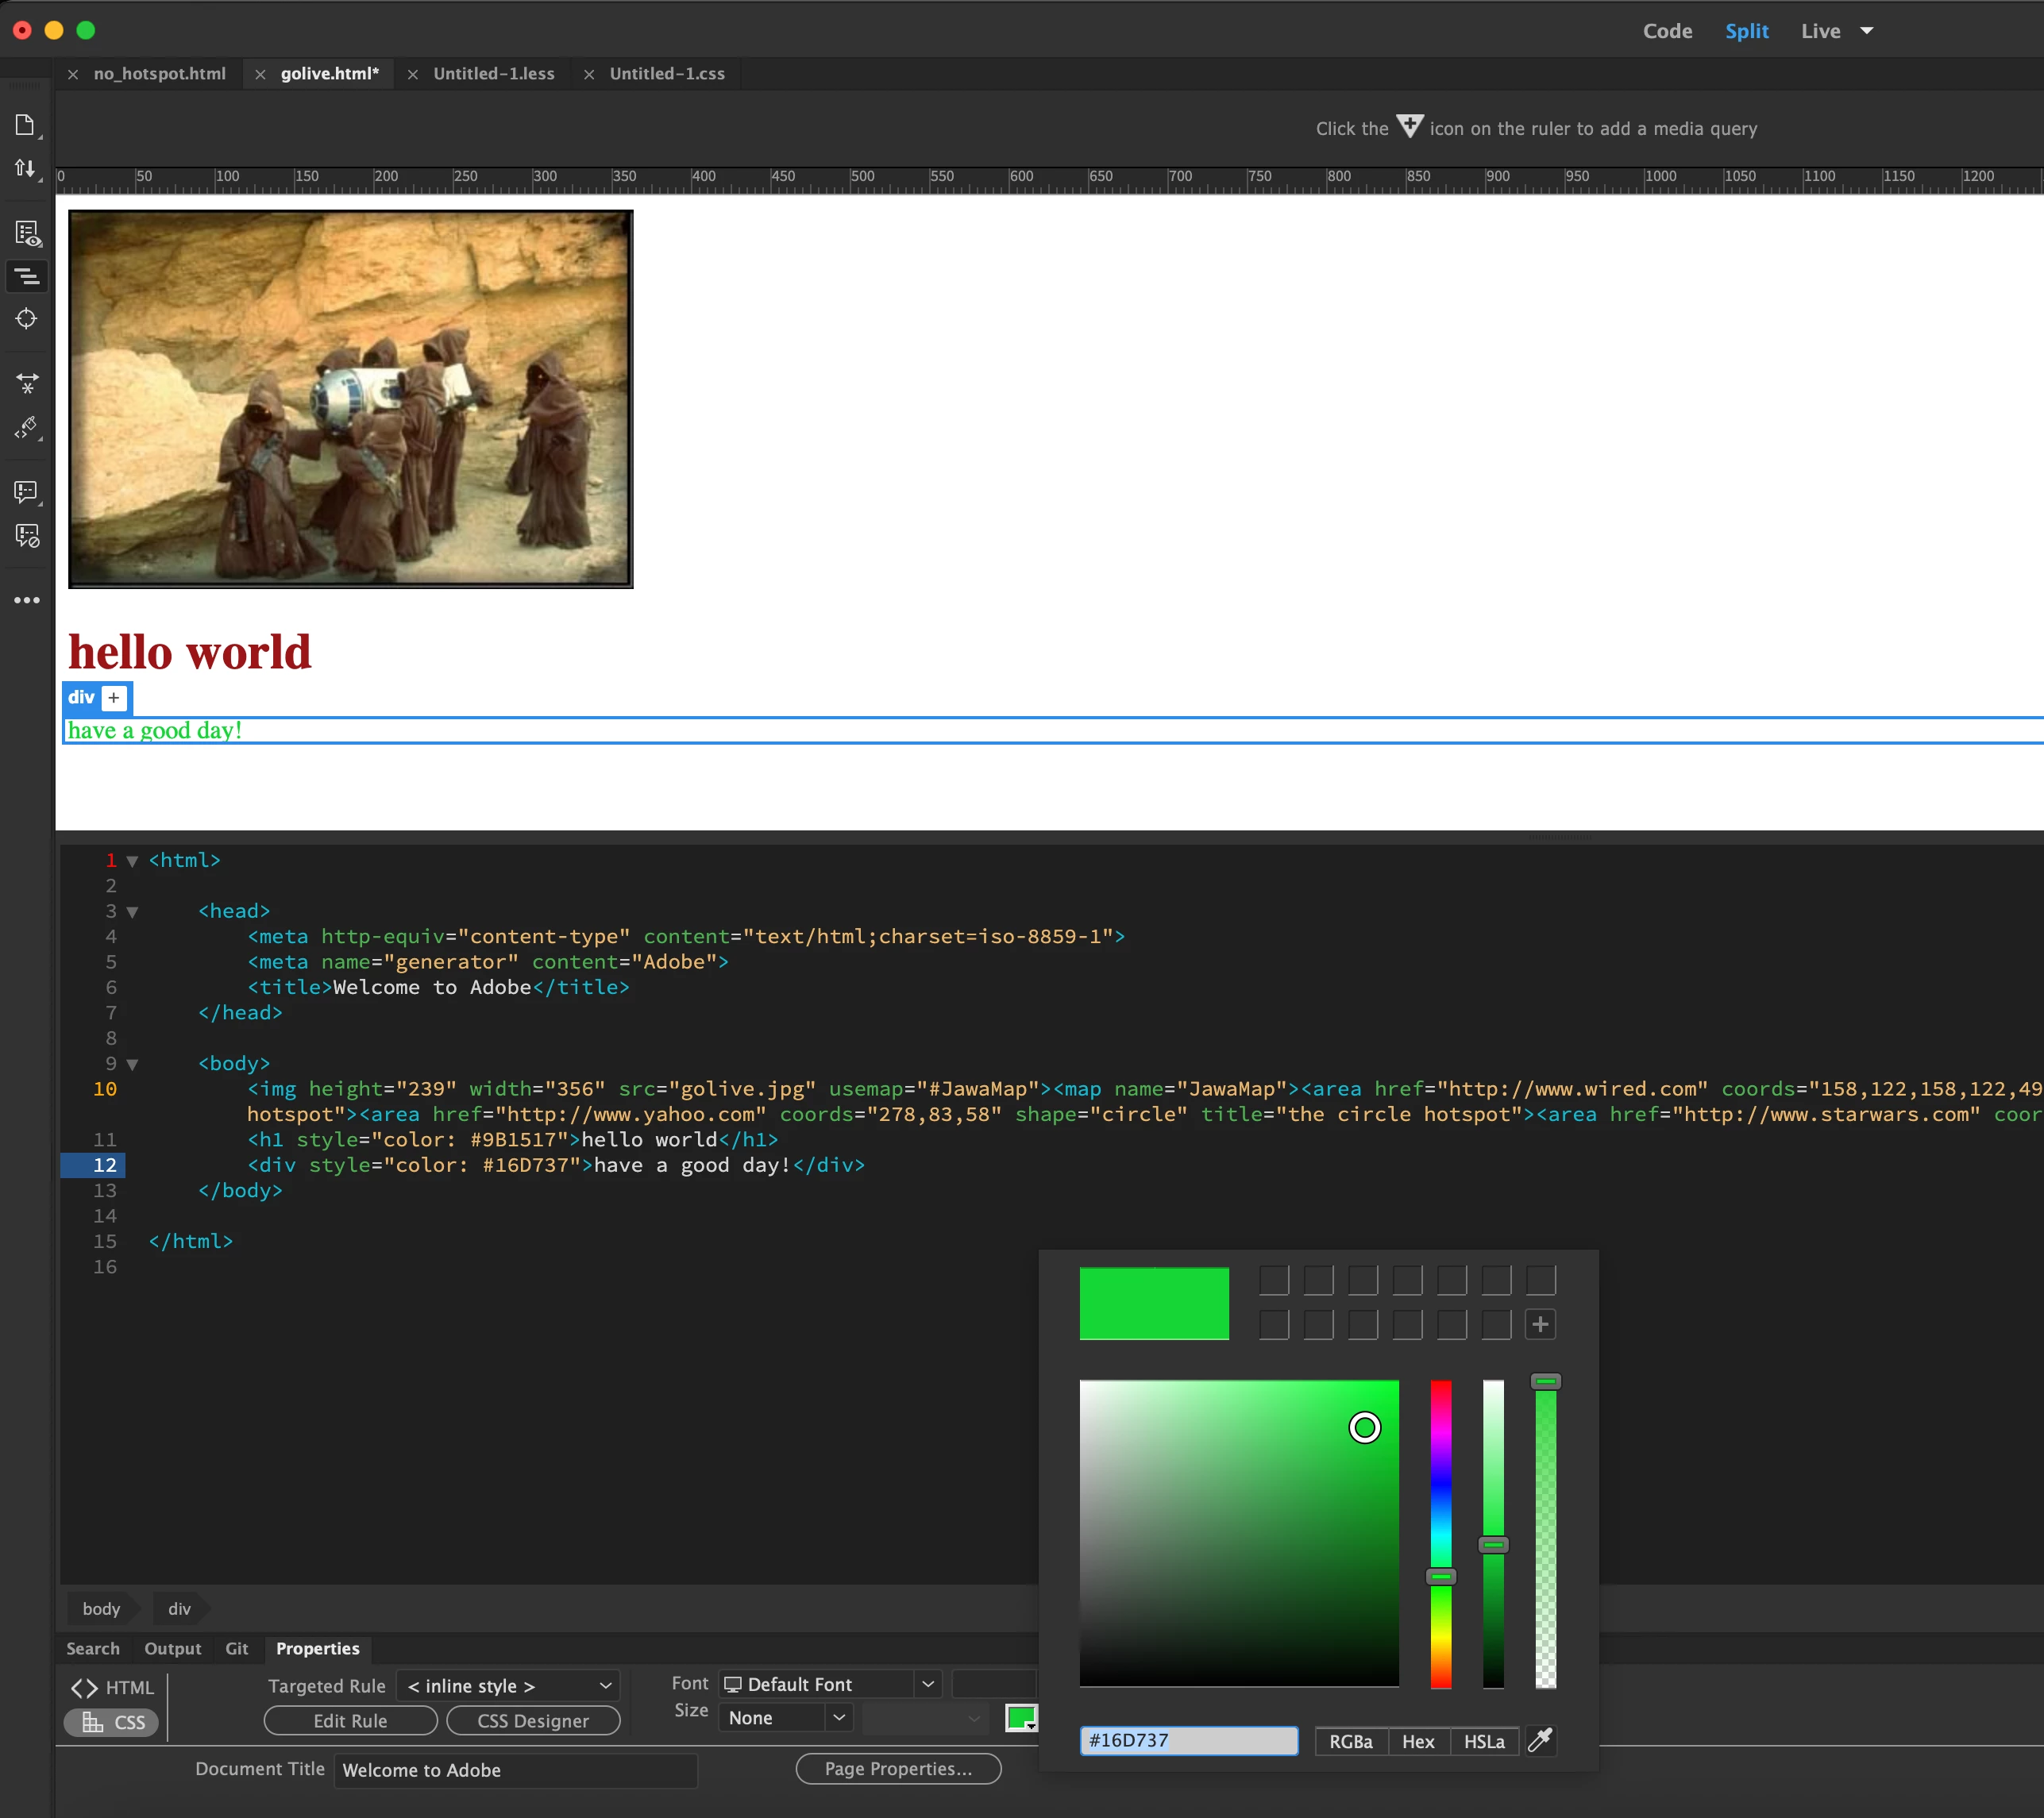Switch color format to HSLa

[x=1483, y=1742]
